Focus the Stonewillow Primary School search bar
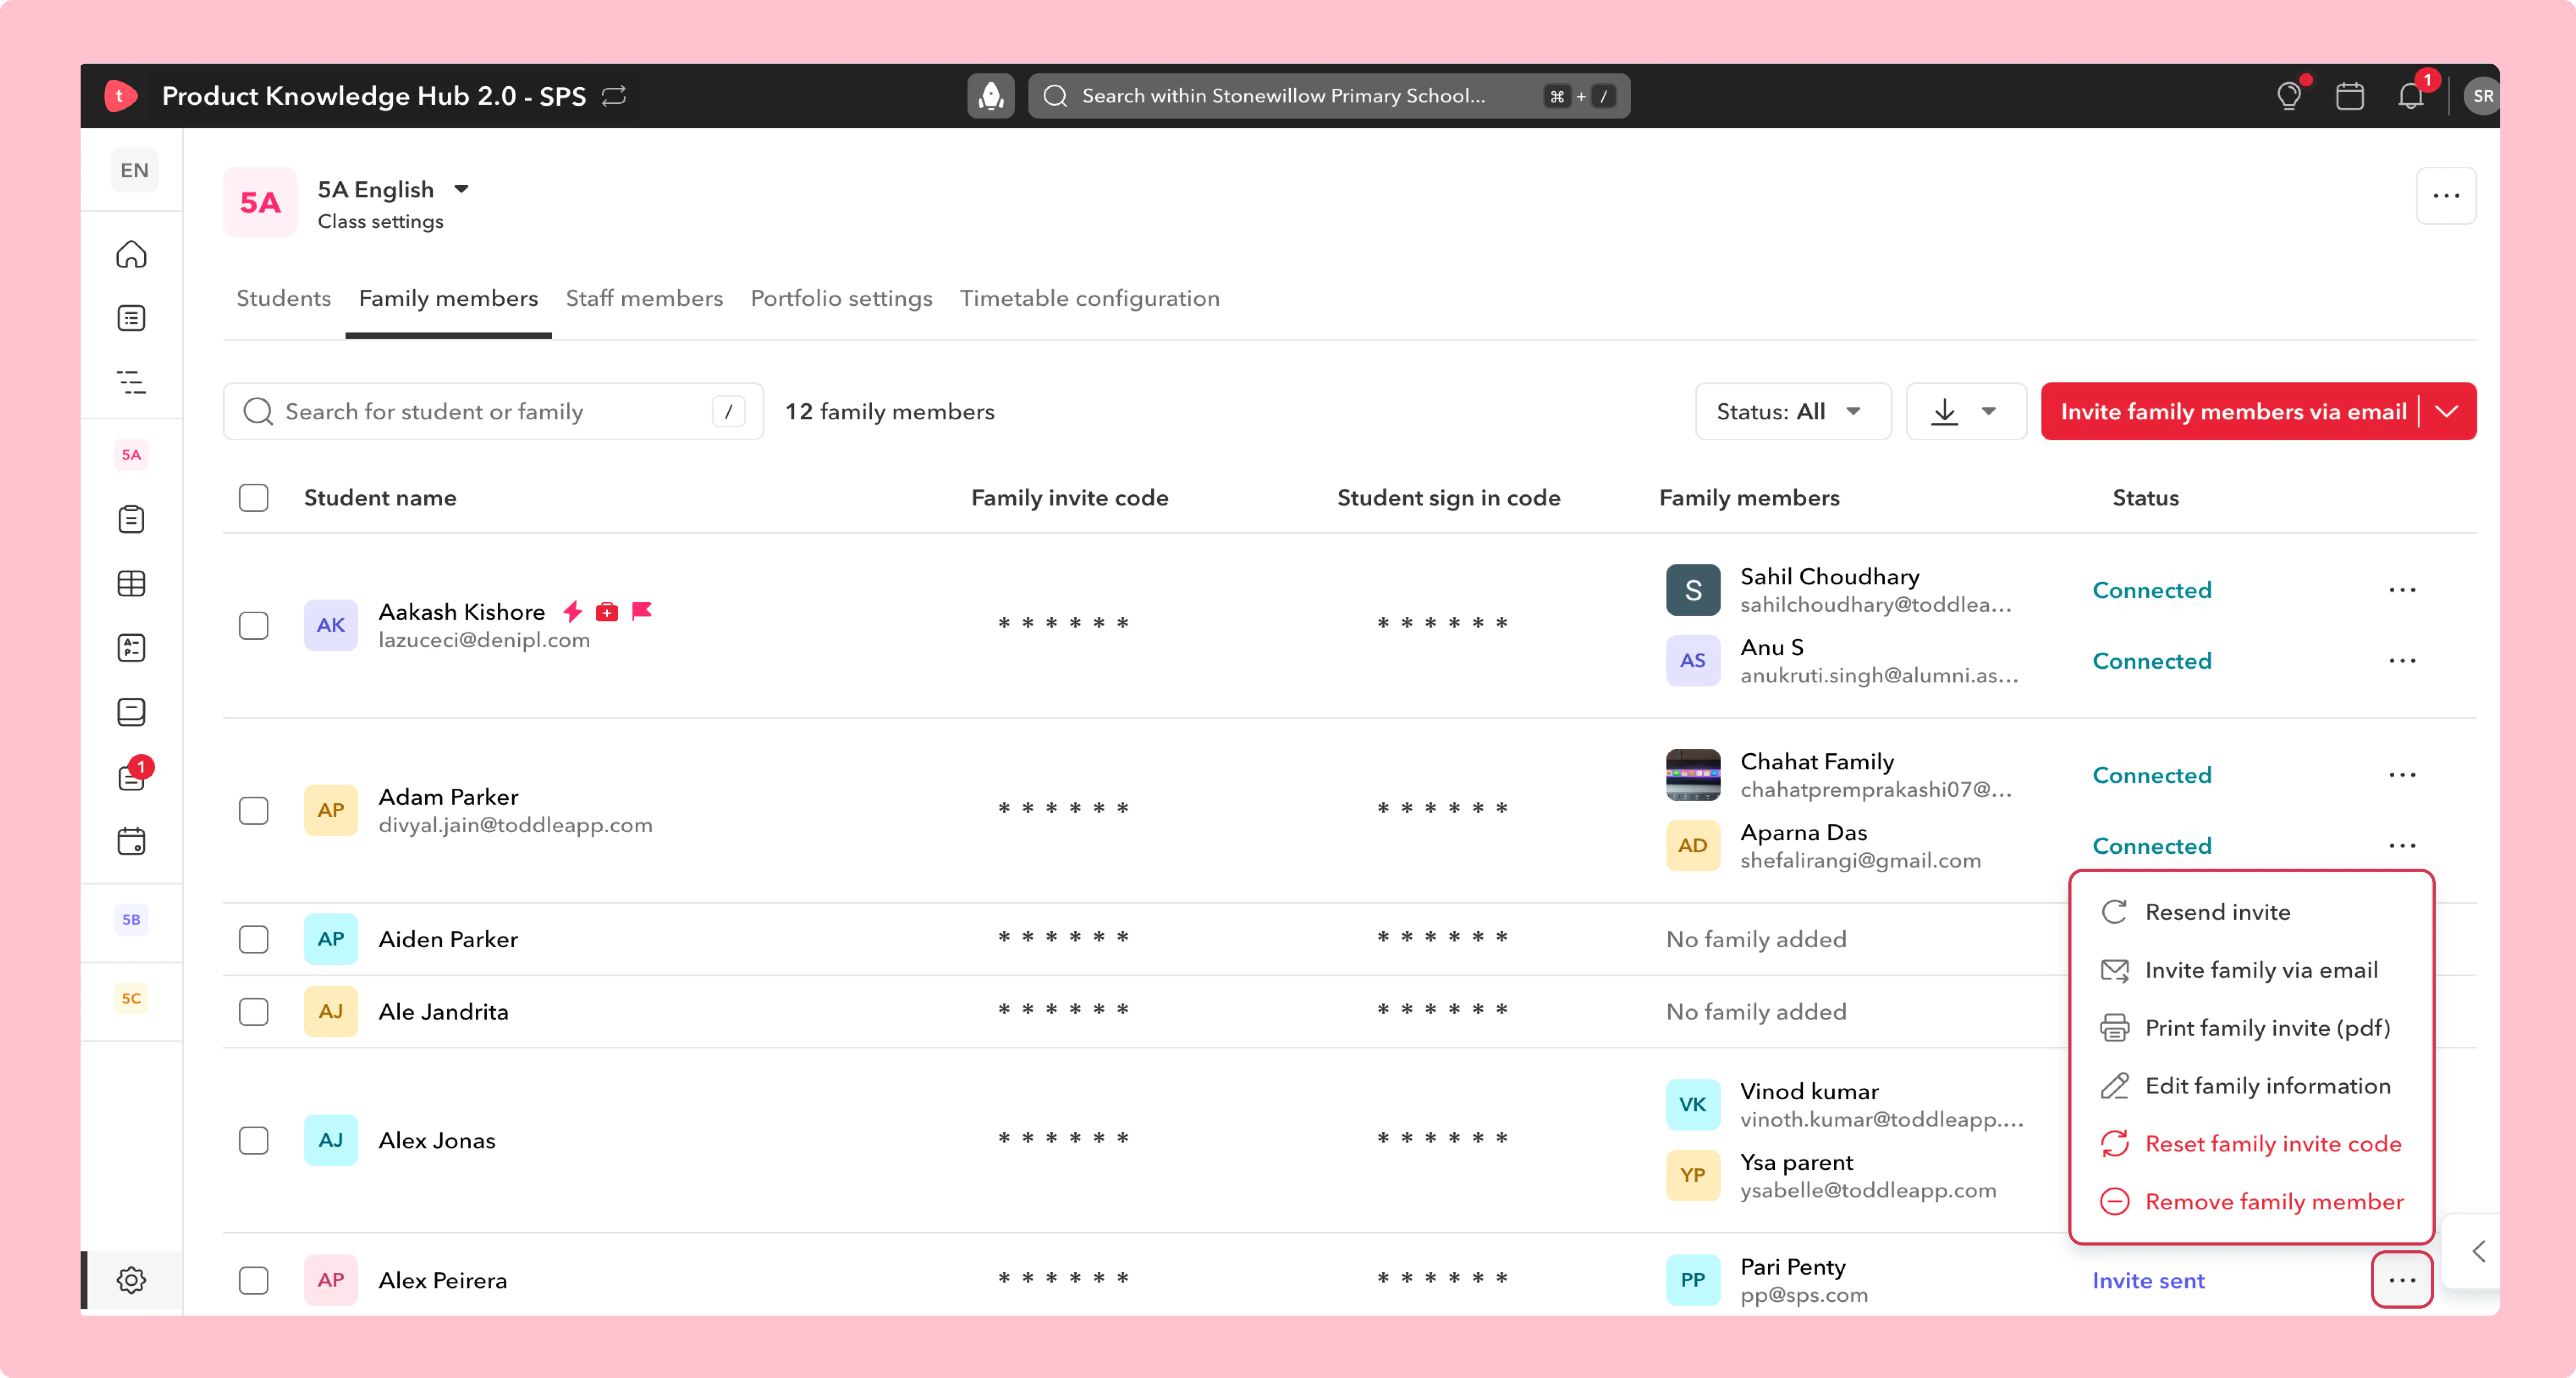The height and width of the screenshot is (1378, 2576). pos(1329,96)
